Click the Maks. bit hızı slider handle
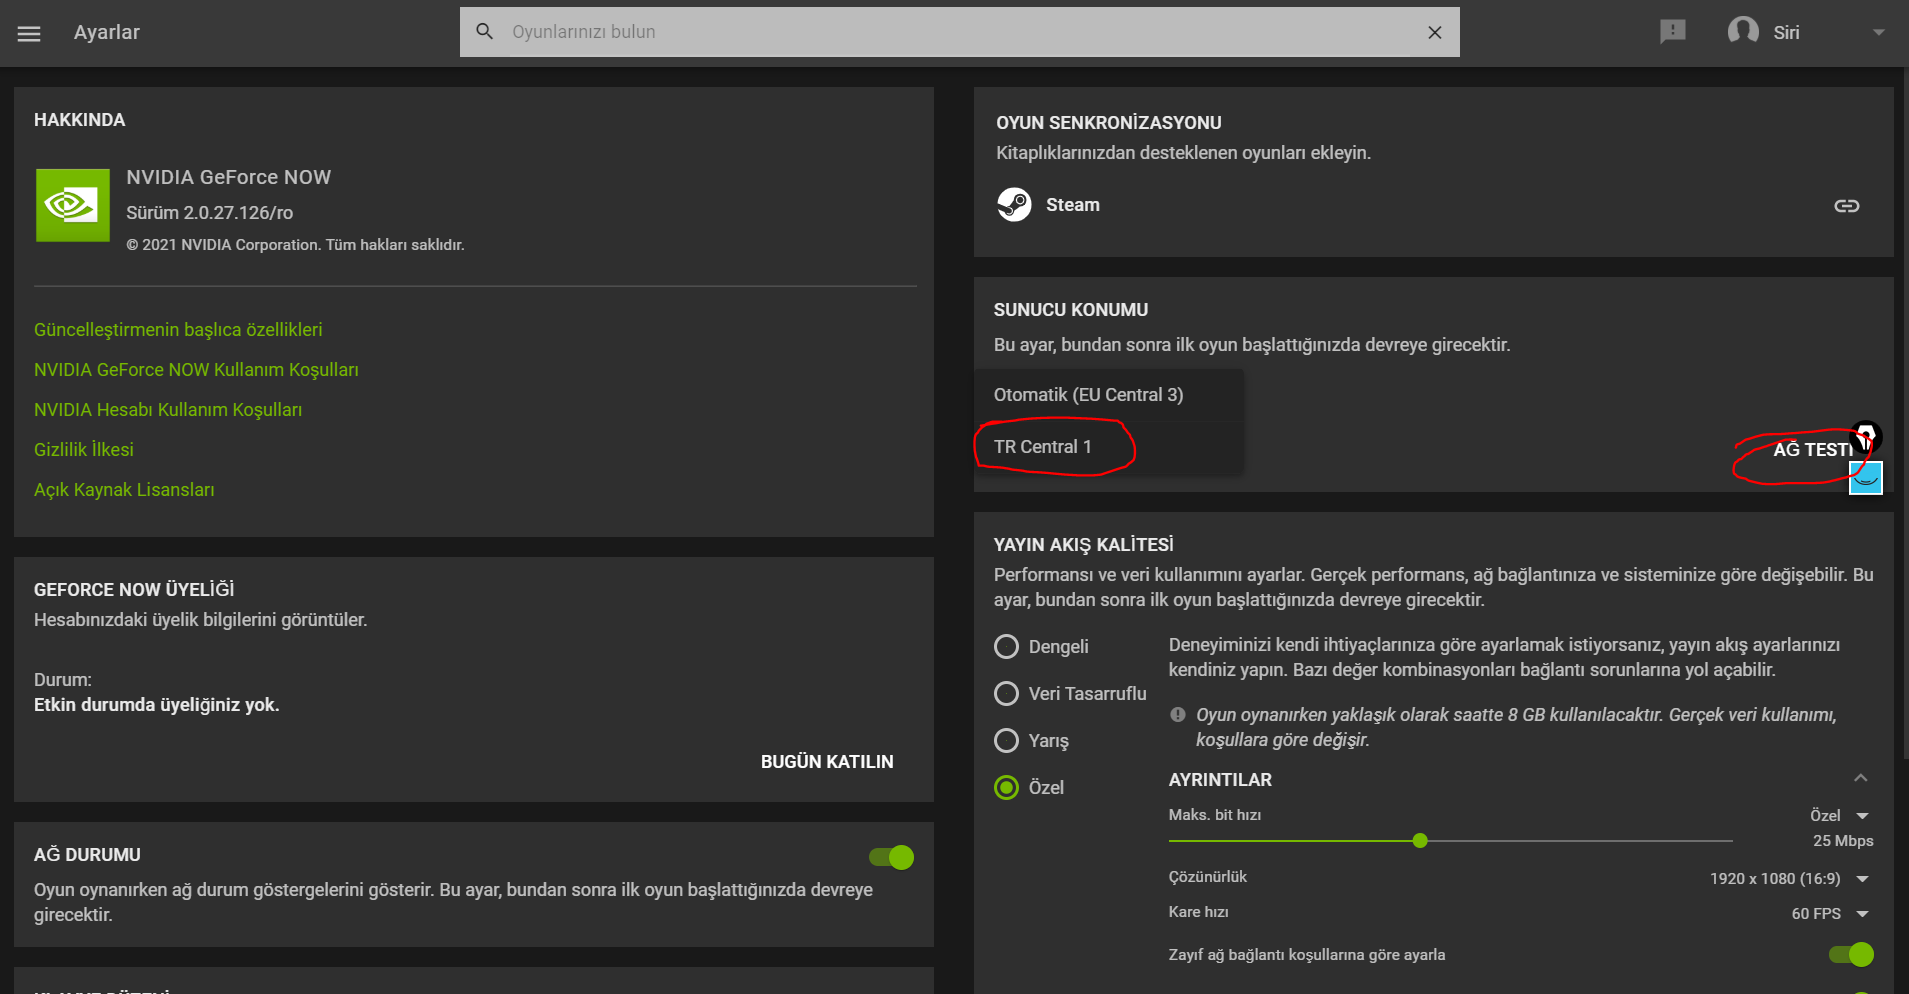The width and height of the screenshot is (1909, 994). tap(1420, 841)
